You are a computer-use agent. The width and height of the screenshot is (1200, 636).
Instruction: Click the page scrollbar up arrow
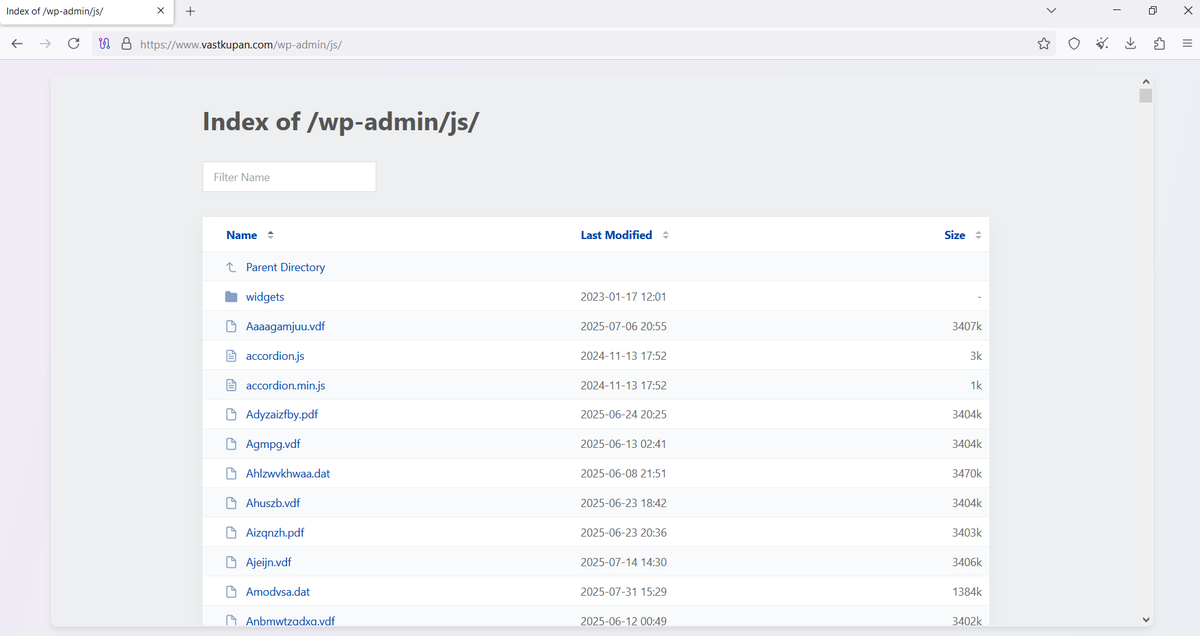pyautogui.click(x=1146, y=80)
